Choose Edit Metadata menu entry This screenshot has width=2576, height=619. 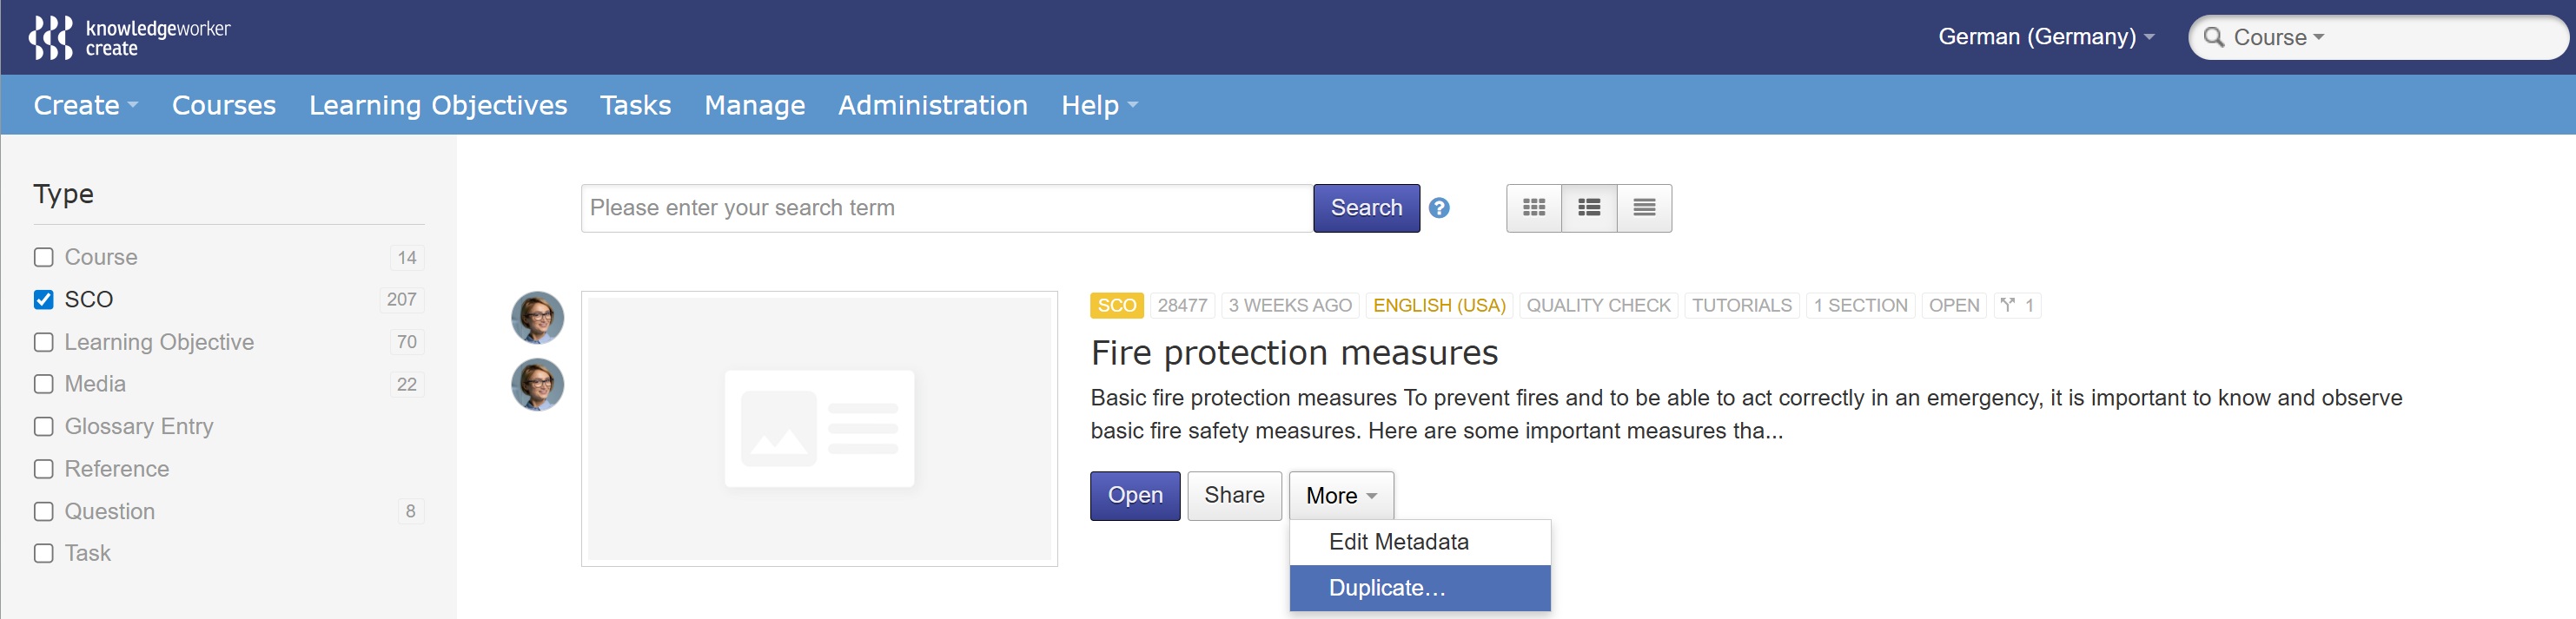point(1397,542)
